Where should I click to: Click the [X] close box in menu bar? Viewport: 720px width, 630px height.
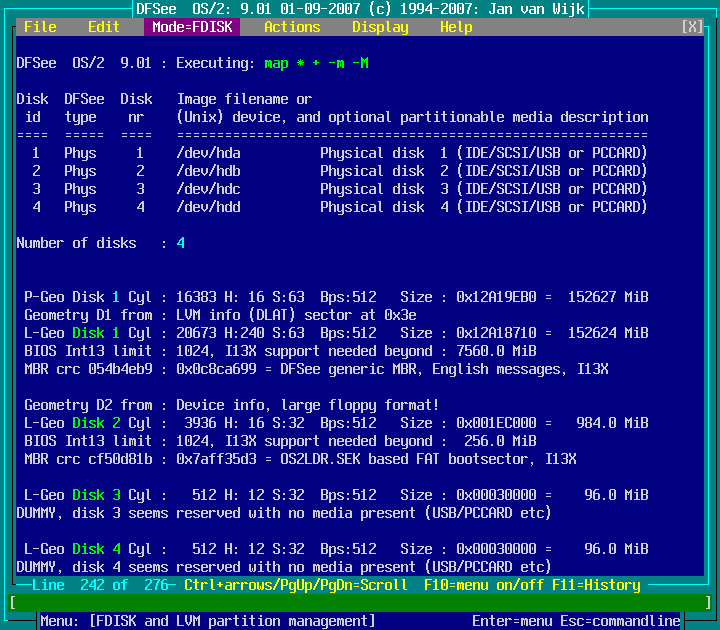click(692, 27)
